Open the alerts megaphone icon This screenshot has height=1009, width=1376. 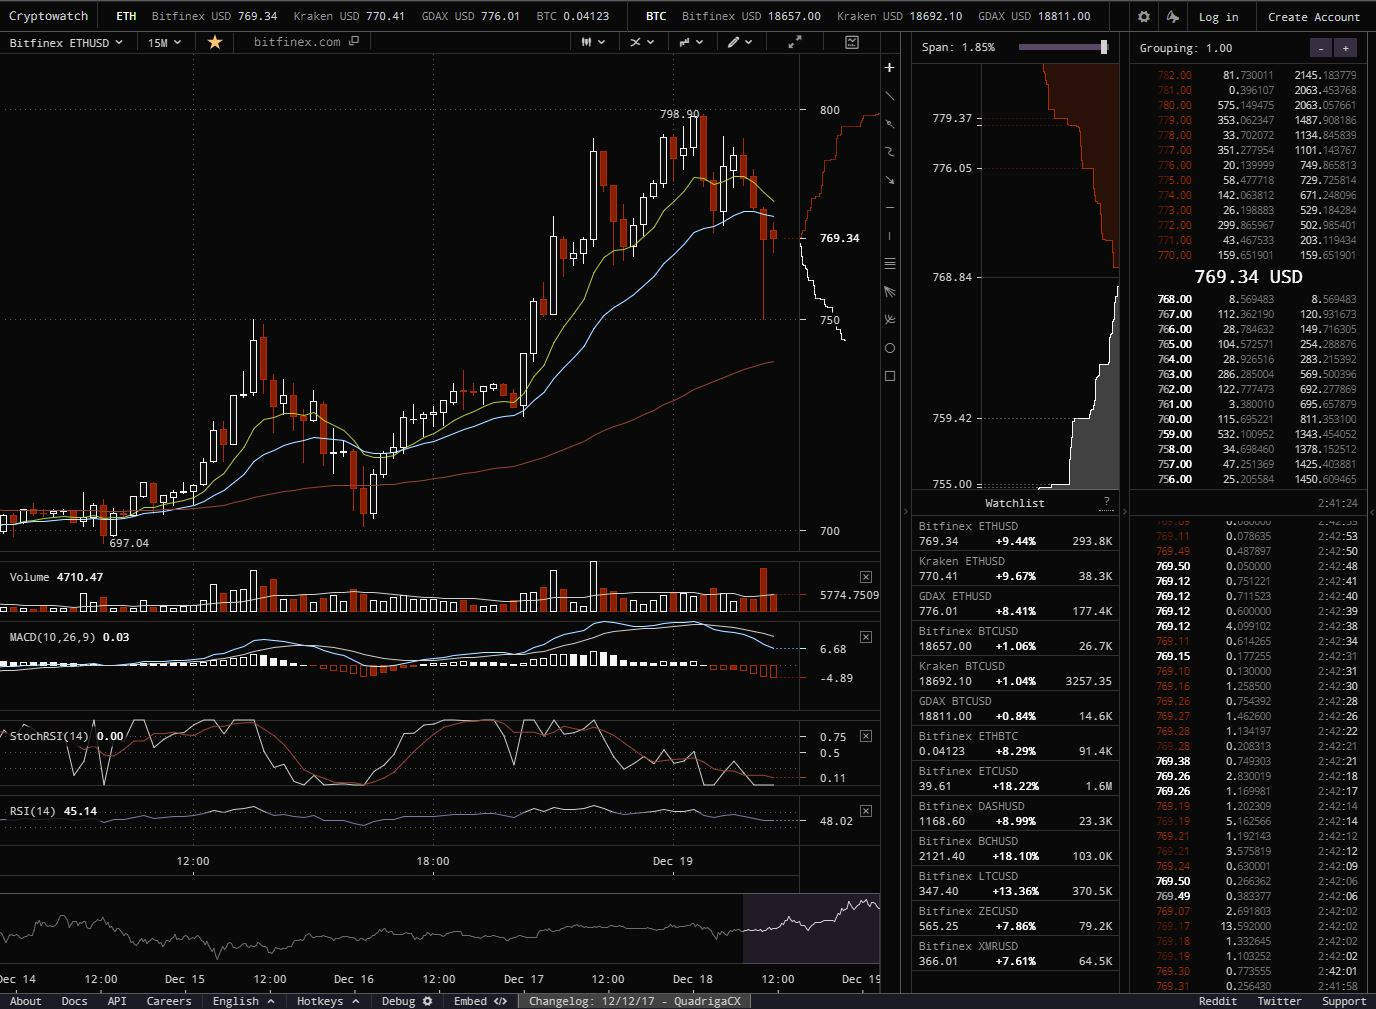coord(1173,16)
